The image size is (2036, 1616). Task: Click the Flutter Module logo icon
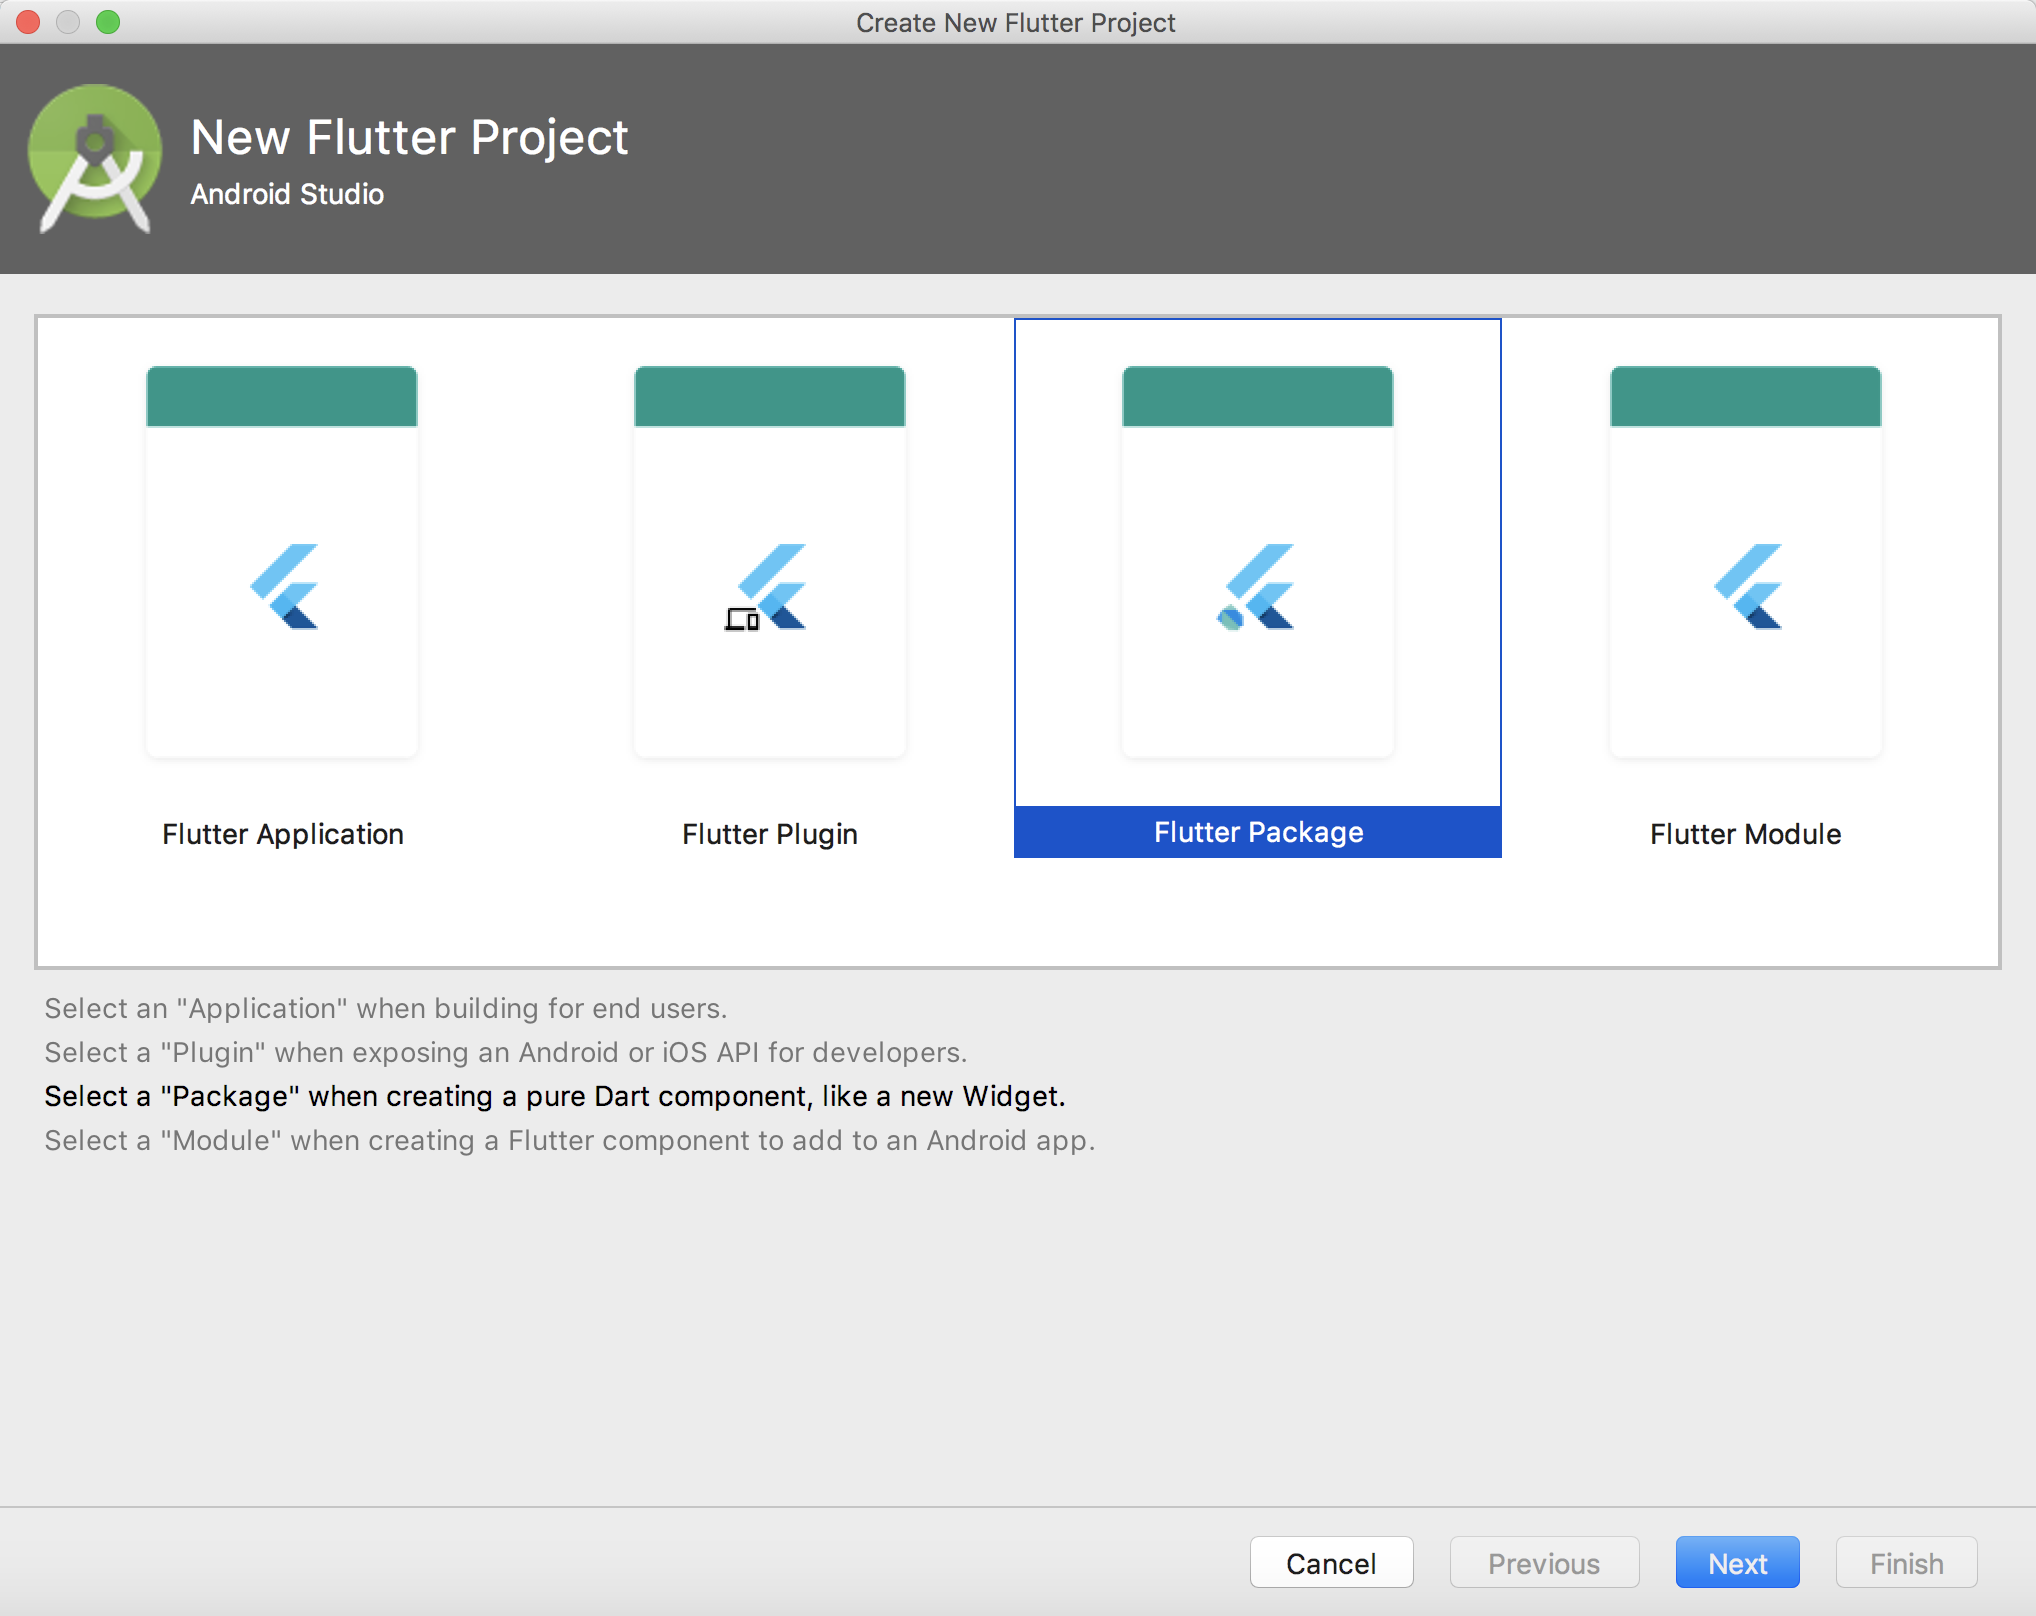[1748, 587]
